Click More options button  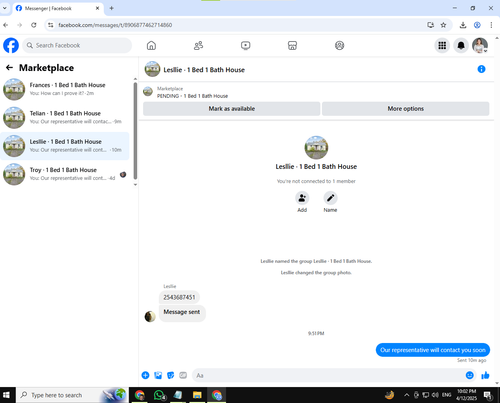(x=406, y=109)
